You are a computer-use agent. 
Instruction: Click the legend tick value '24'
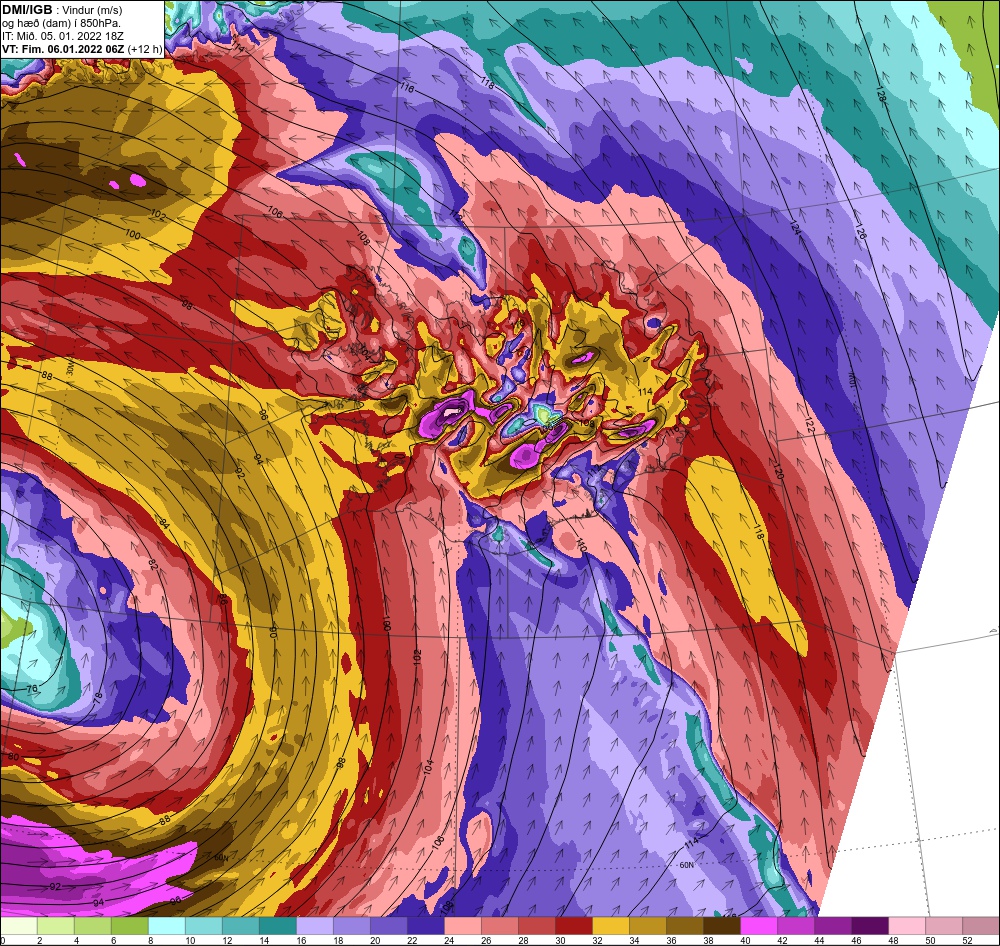[x=450, y=940]
